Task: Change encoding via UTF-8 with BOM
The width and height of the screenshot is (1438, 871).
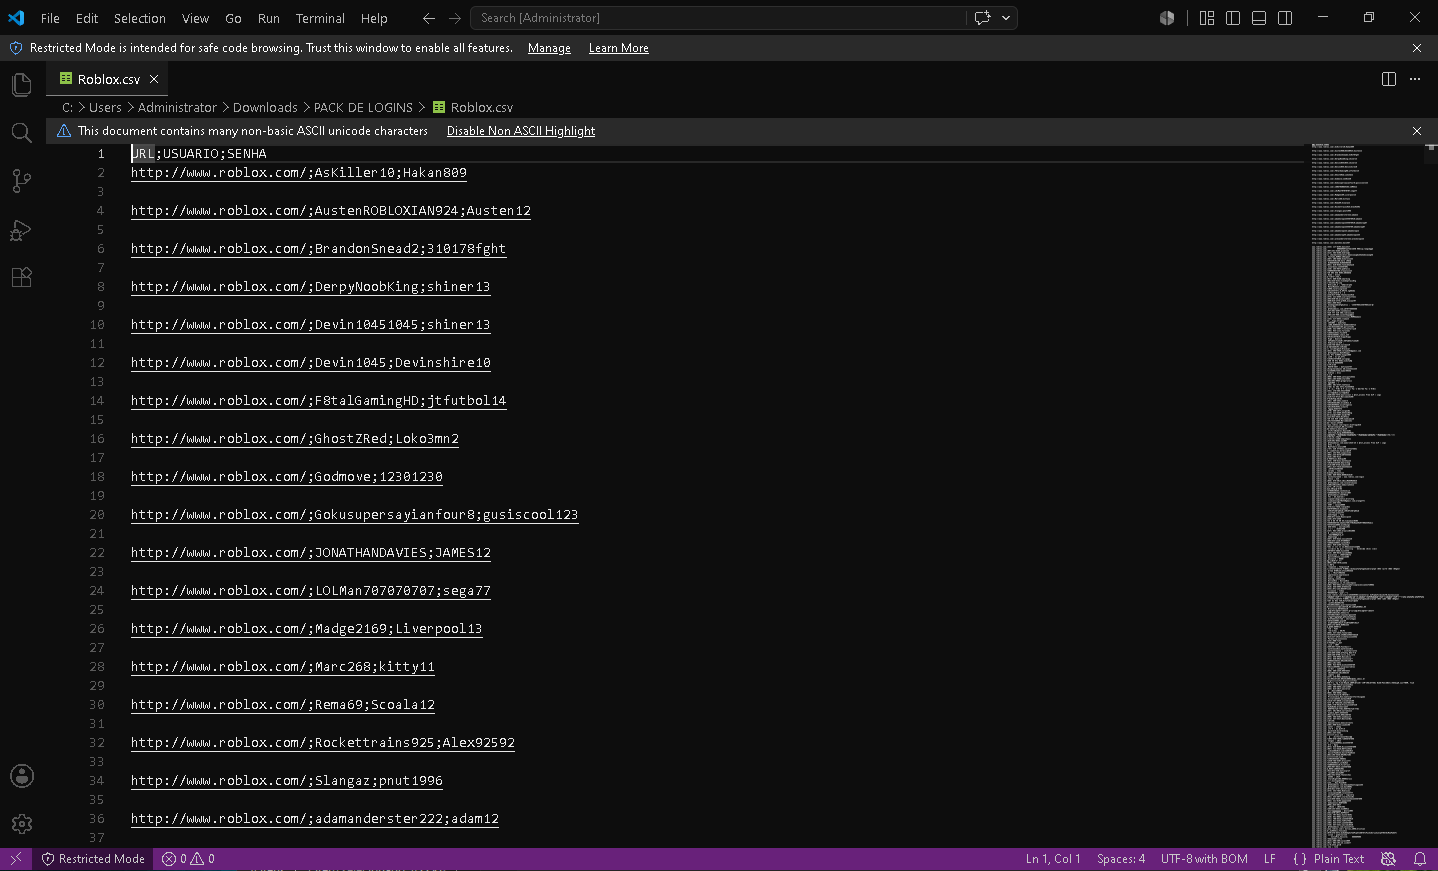Action: click(1204, 859)
